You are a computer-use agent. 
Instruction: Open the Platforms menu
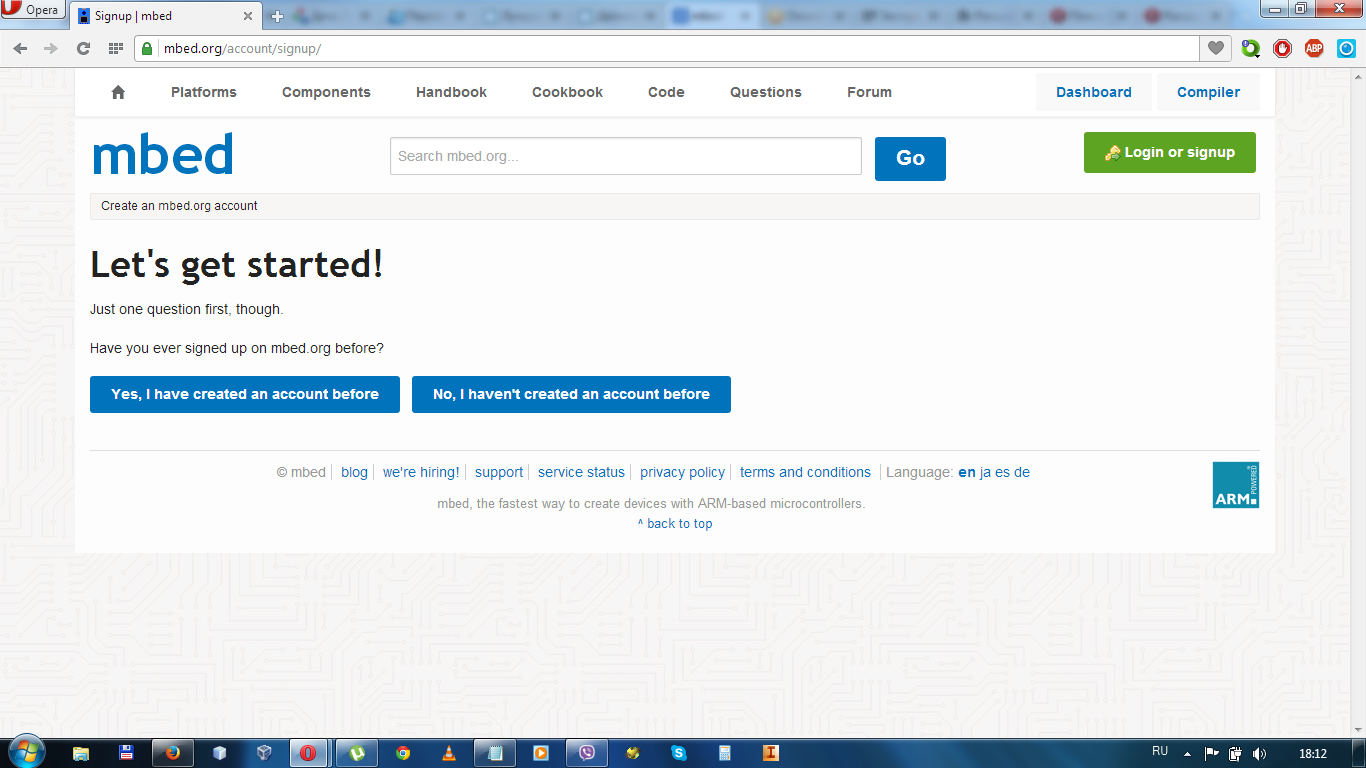click(x=204, y=92)
